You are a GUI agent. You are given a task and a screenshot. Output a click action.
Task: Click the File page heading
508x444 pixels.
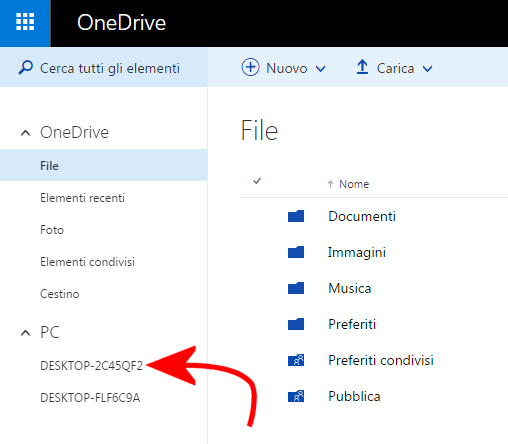coord(259,130)
